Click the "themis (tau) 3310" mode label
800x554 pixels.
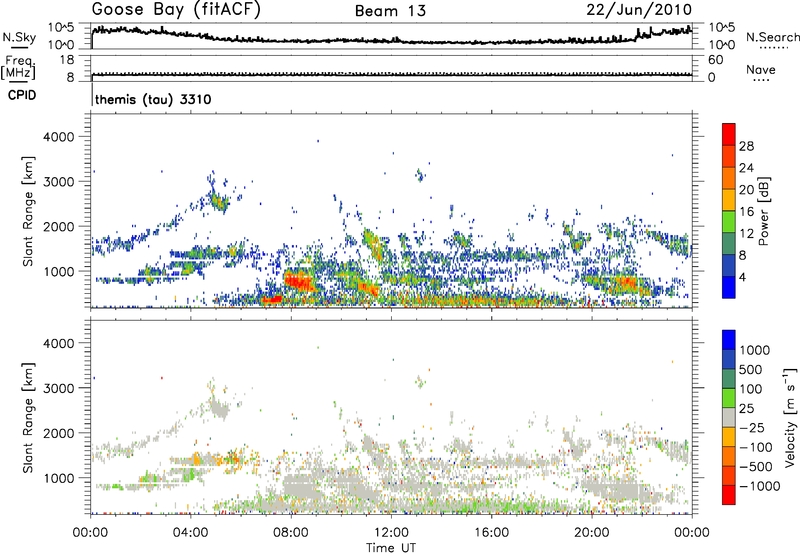(x=153, y=99)
